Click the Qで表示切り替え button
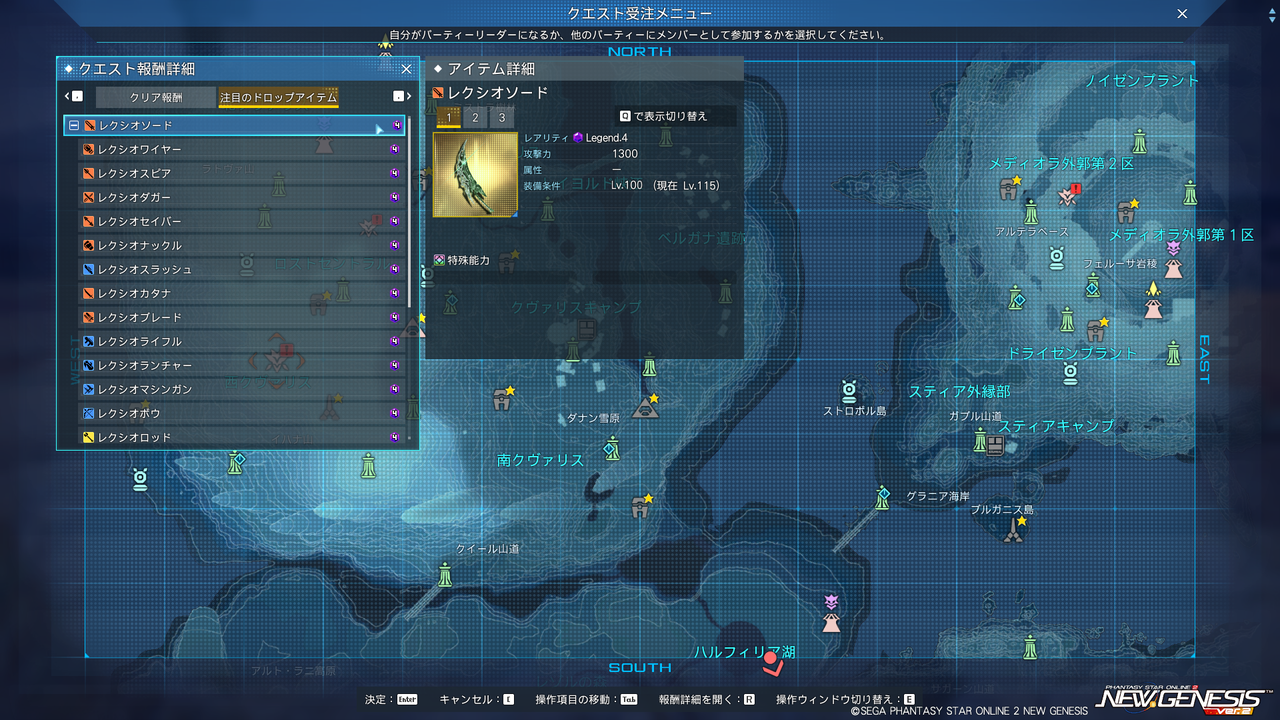The image size is (1280, 720). point(675,116)
